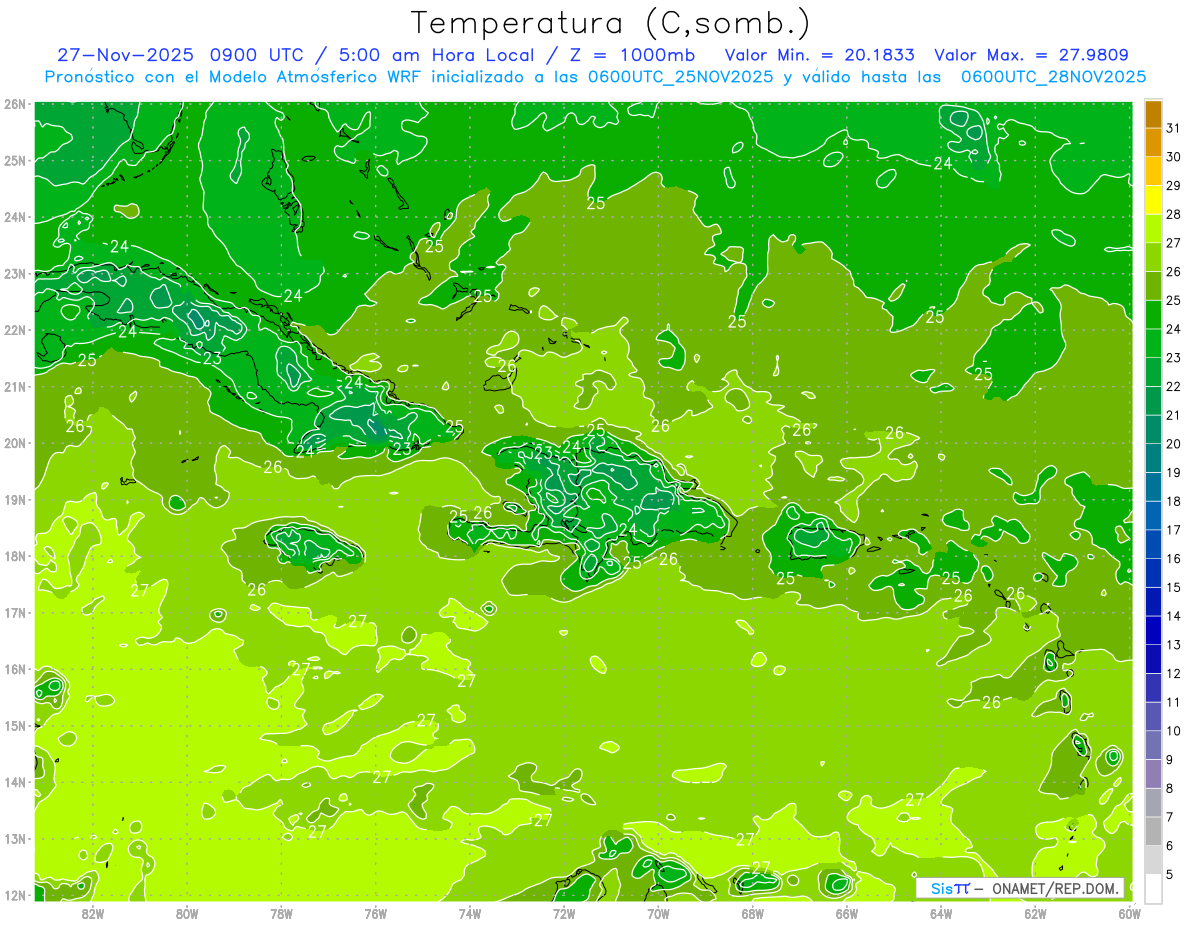Click the deep blue color scale segment between 13 and 14
This screenshot has width=1200, height=927.
tap(1153, 630)
